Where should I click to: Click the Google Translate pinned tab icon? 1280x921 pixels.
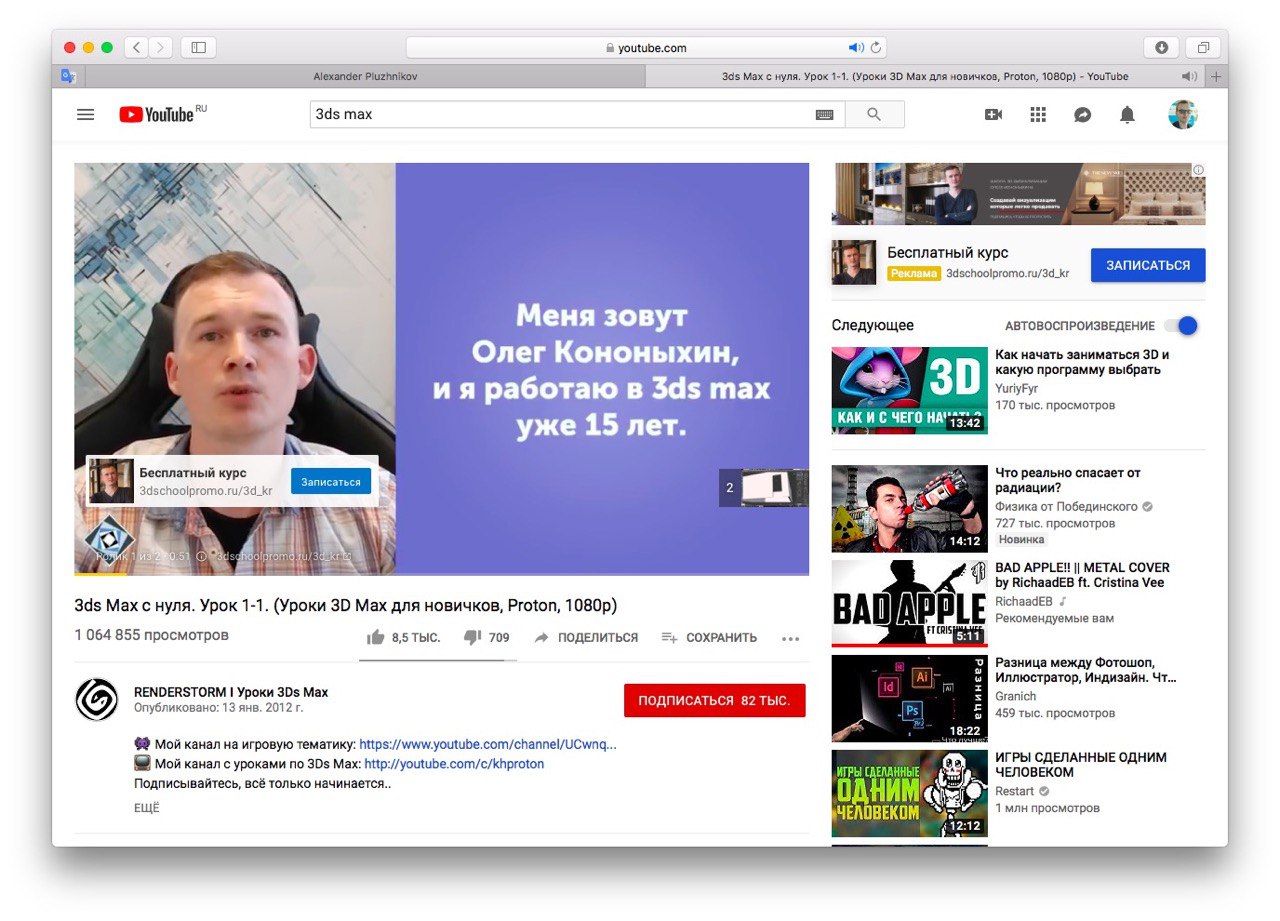pos(68,76)
